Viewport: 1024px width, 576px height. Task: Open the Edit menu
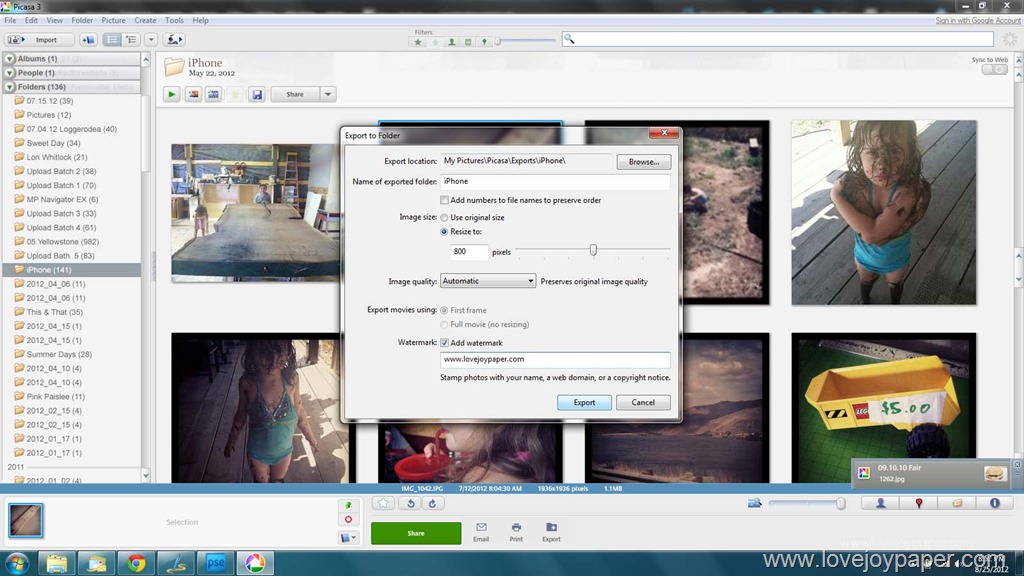click(x=31, y=20)
